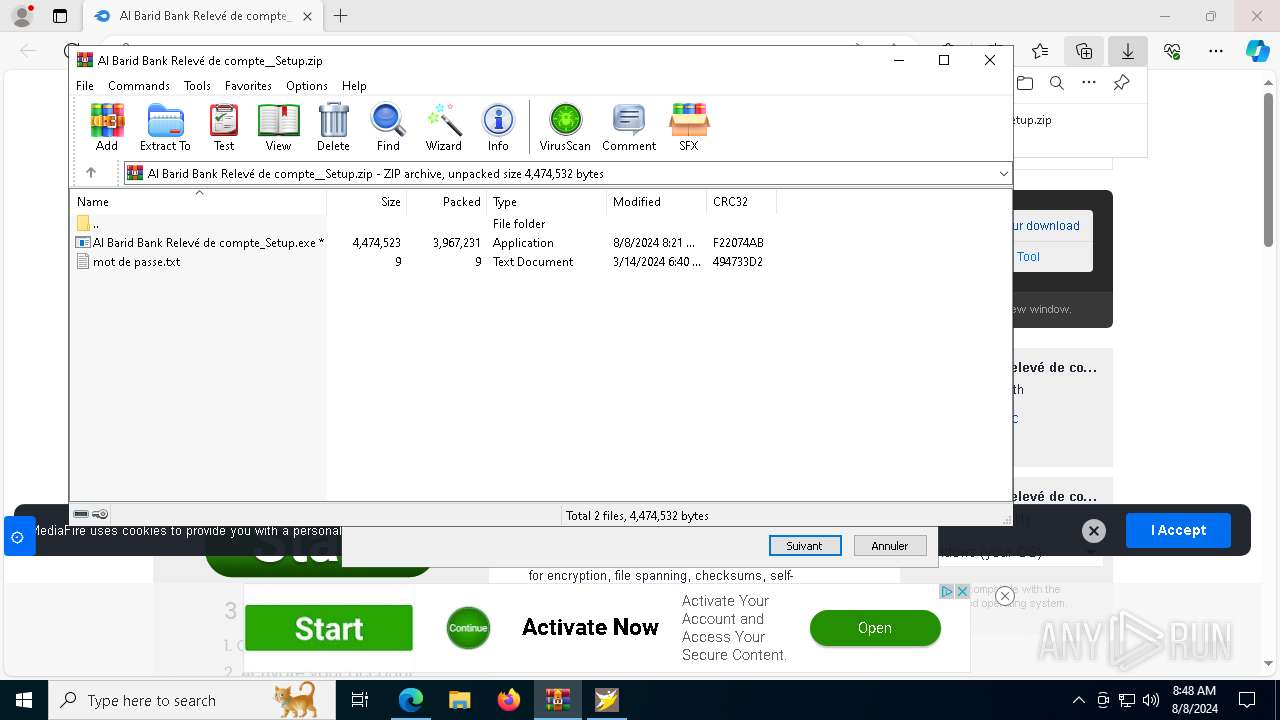
Task: Search downloads magnifier icon
Action: click(1056, 83)
